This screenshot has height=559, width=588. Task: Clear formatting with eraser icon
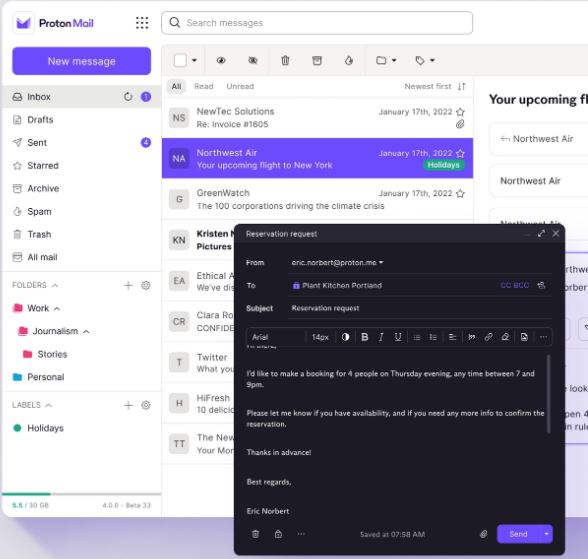[x=505, y=337]
